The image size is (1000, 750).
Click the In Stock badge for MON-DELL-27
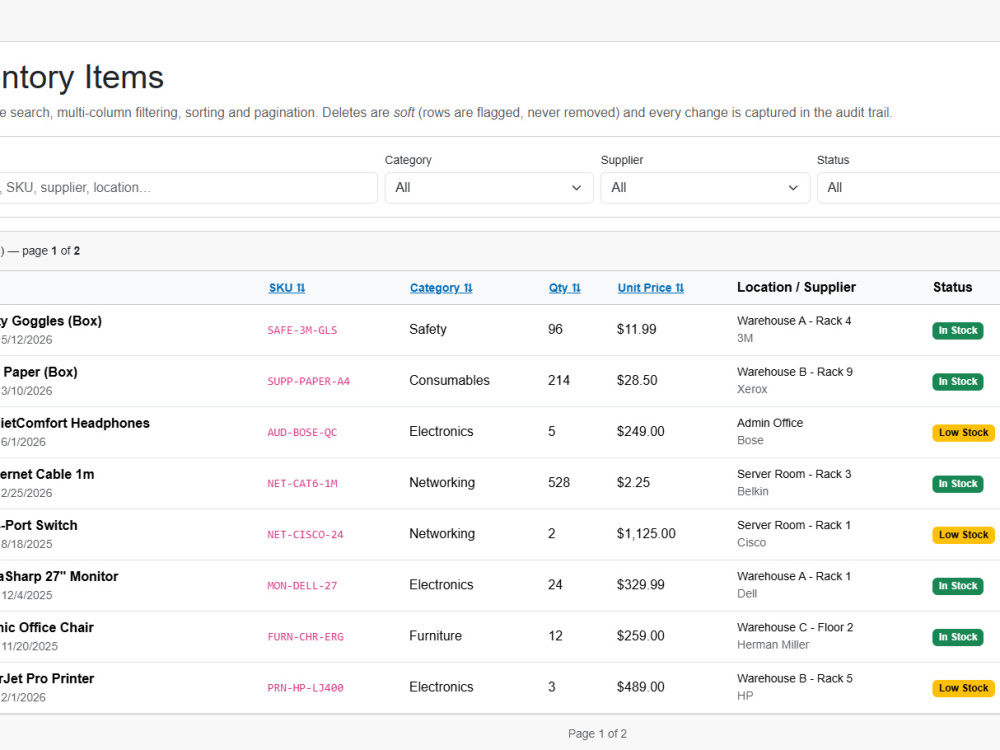click(x=957, y=585)
